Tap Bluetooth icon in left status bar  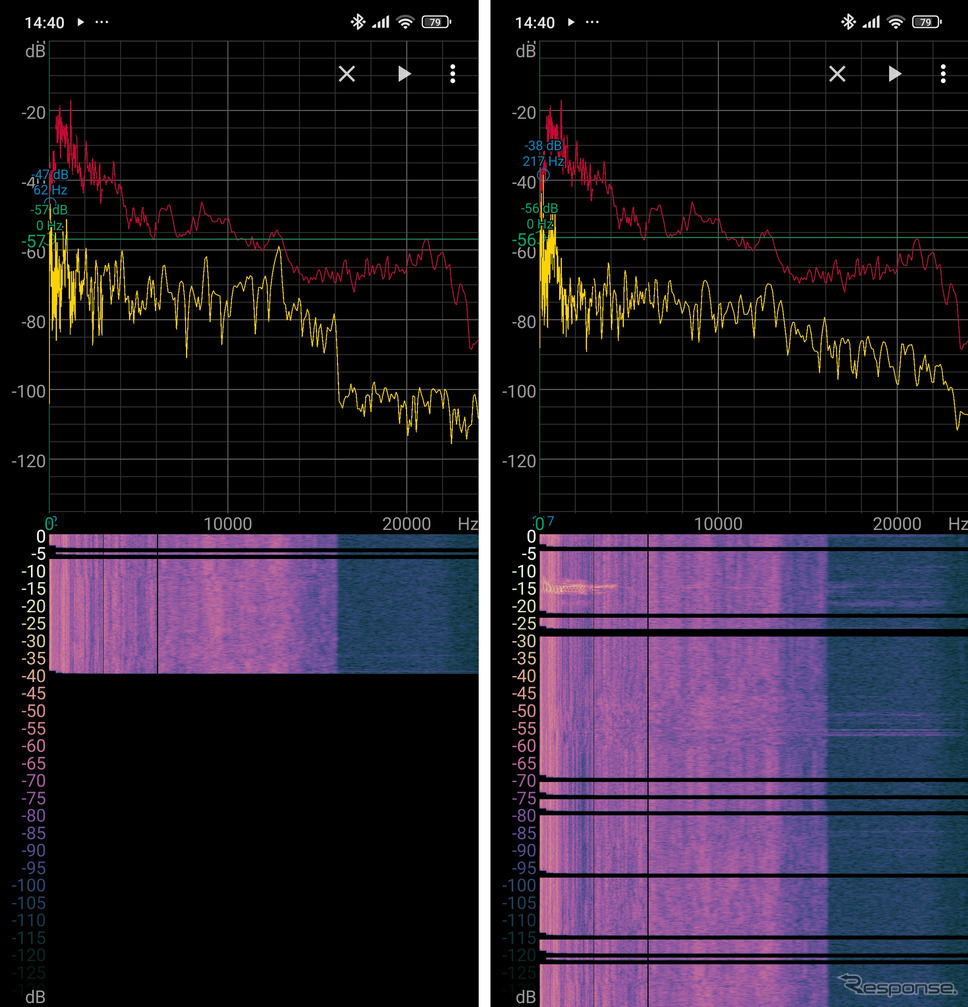click(357, 22)
